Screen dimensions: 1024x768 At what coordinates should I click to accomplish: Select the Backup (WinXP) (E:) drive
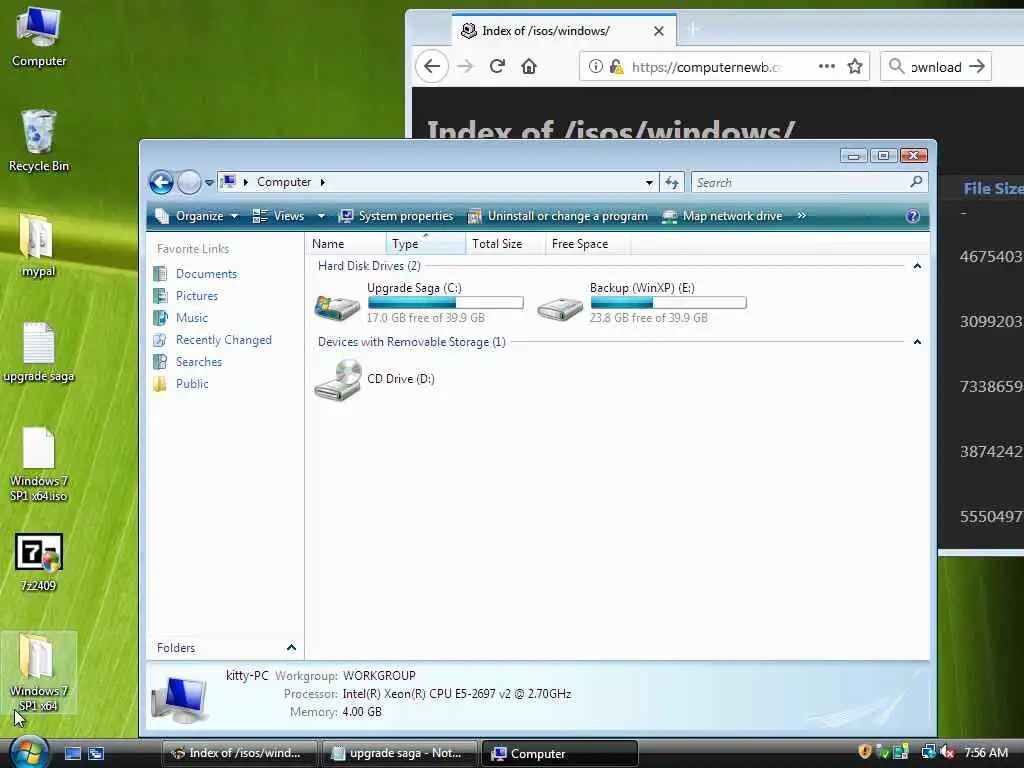tap(641, 303)
